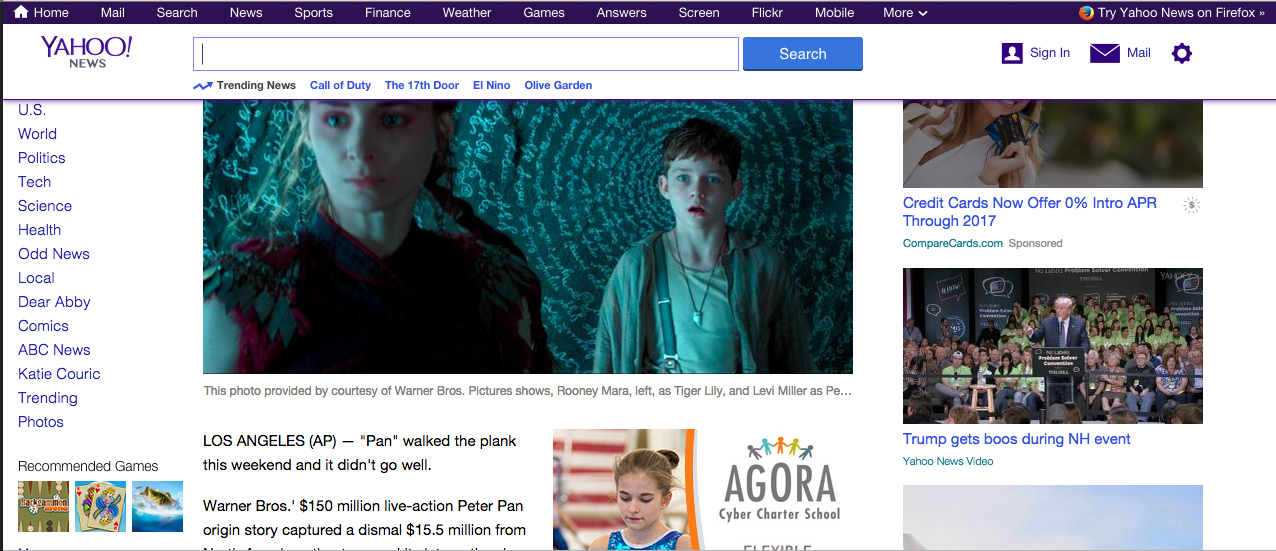Open Flickr in the top navigation bar
The width and height of the screenshot is (1276, 551).
tap(767, 13)
